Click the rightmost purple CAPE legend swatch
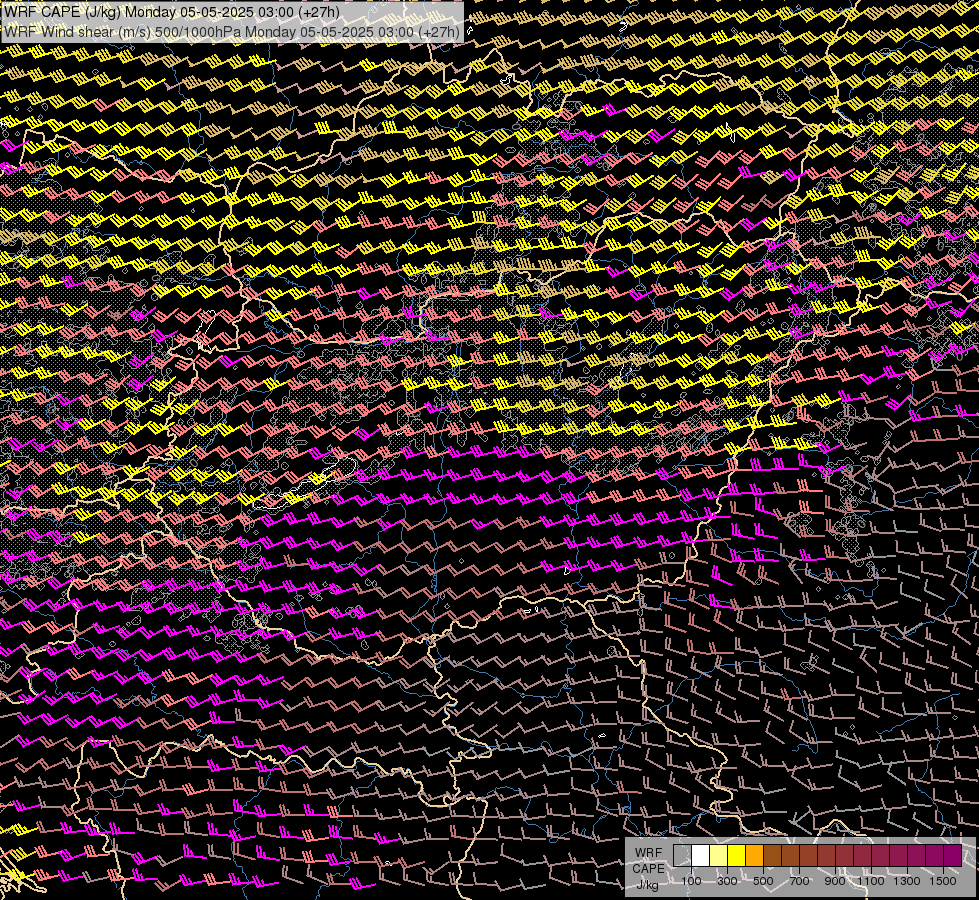This screenshot has width=979, height=900. (952, 856)
